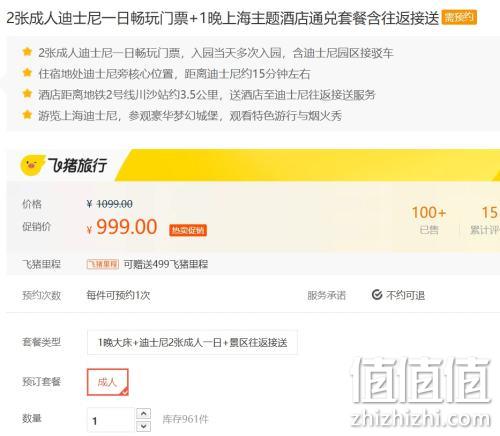
Task: Click the 热卖促销 red promotion tag
Action: pos(188,230)
